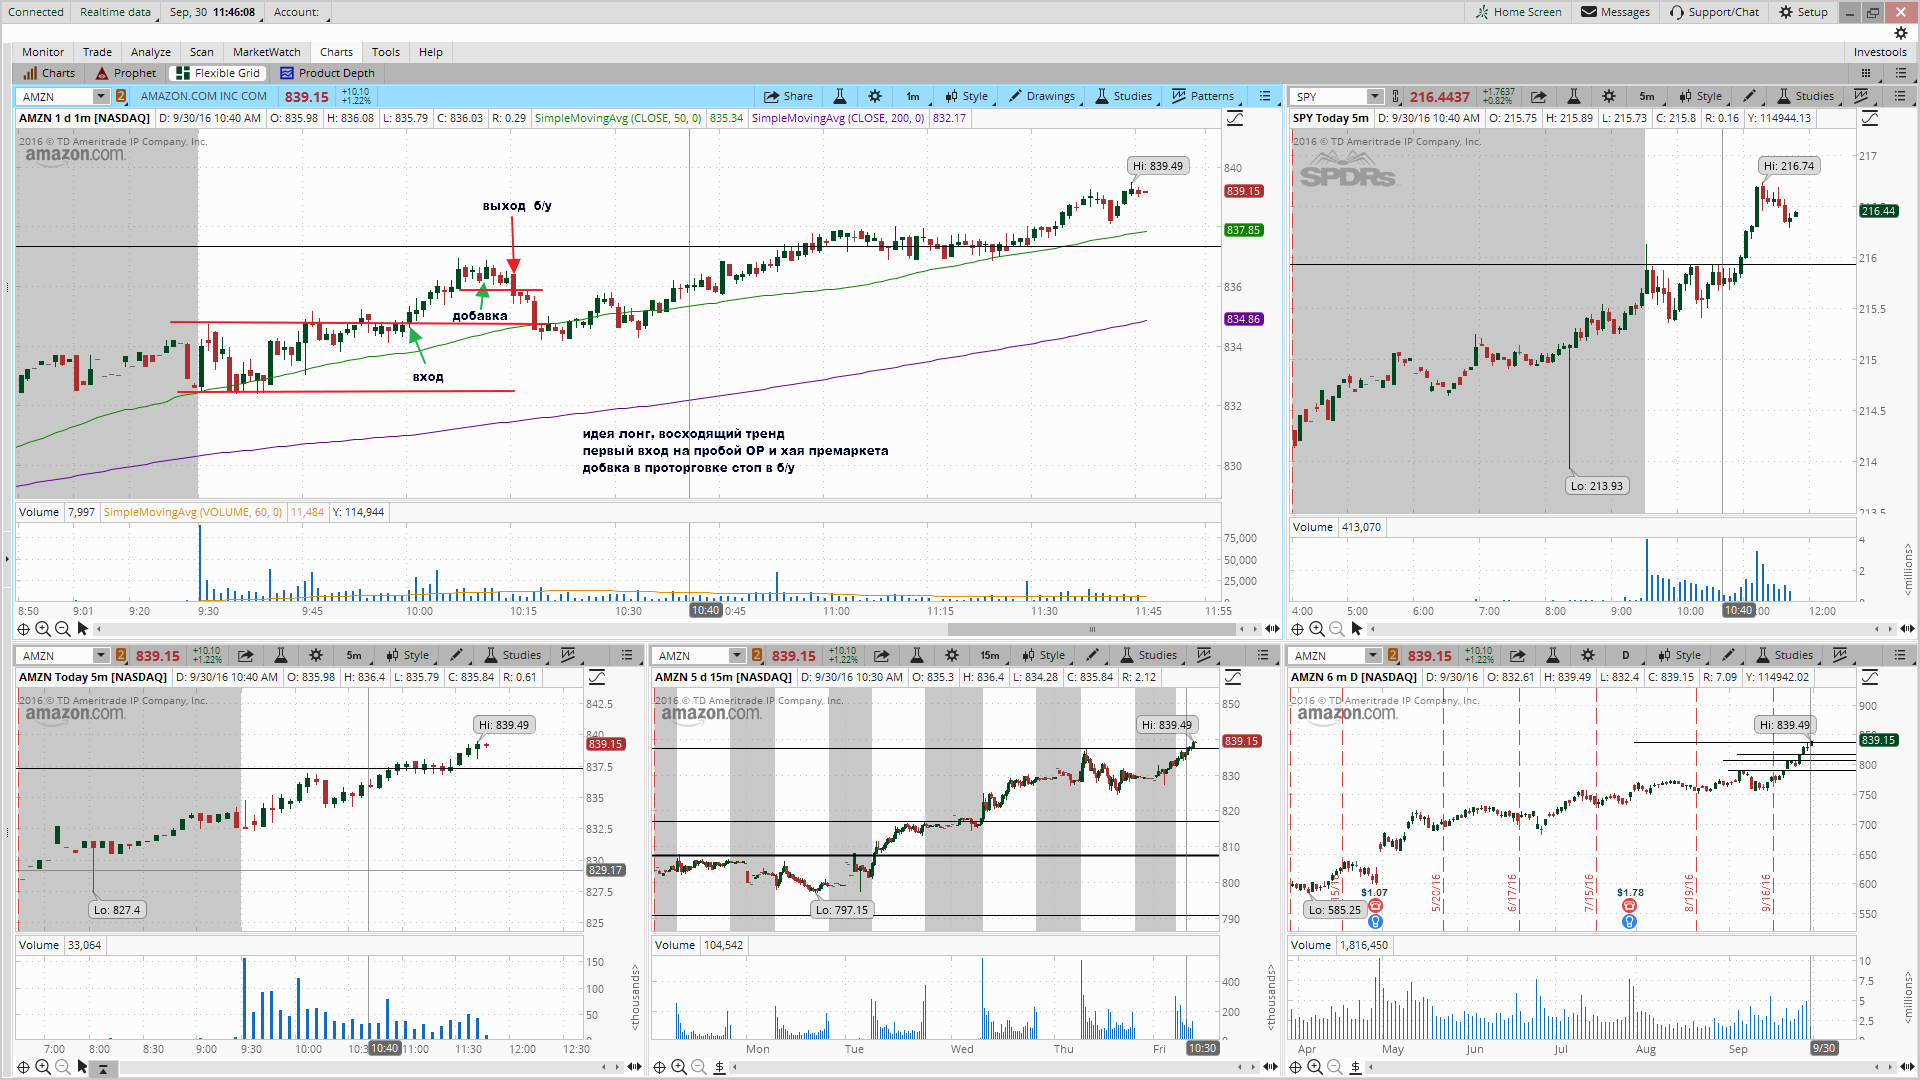The height and width of the screenshot is (1080, 1920).
Task: Toggle price axis scale icon on AMZN 1m chart
Action: point(1235,118)
